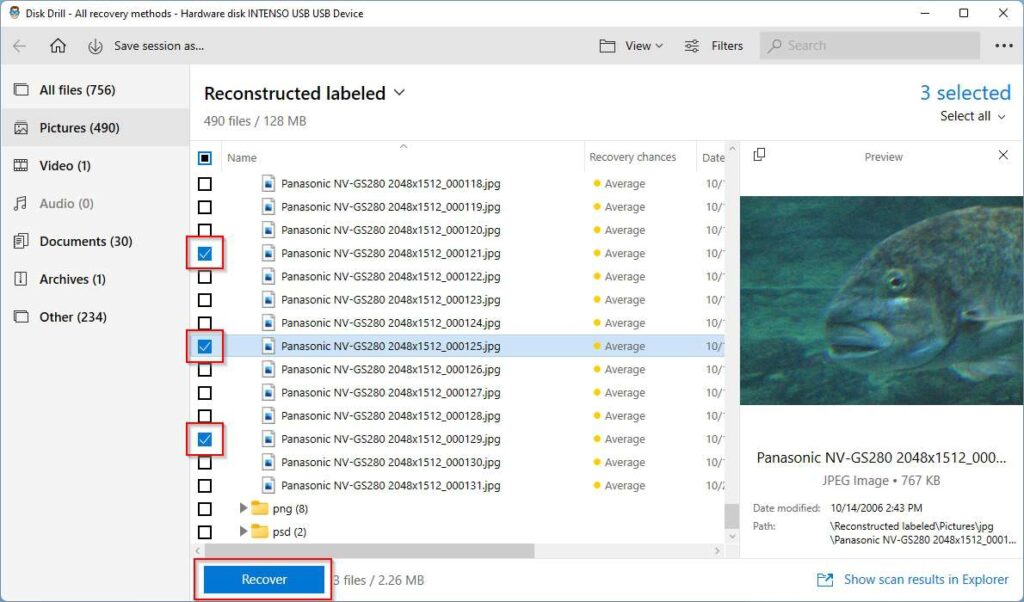
Task: Check the box for file 000122.jpg
Action: click(206, 277)
